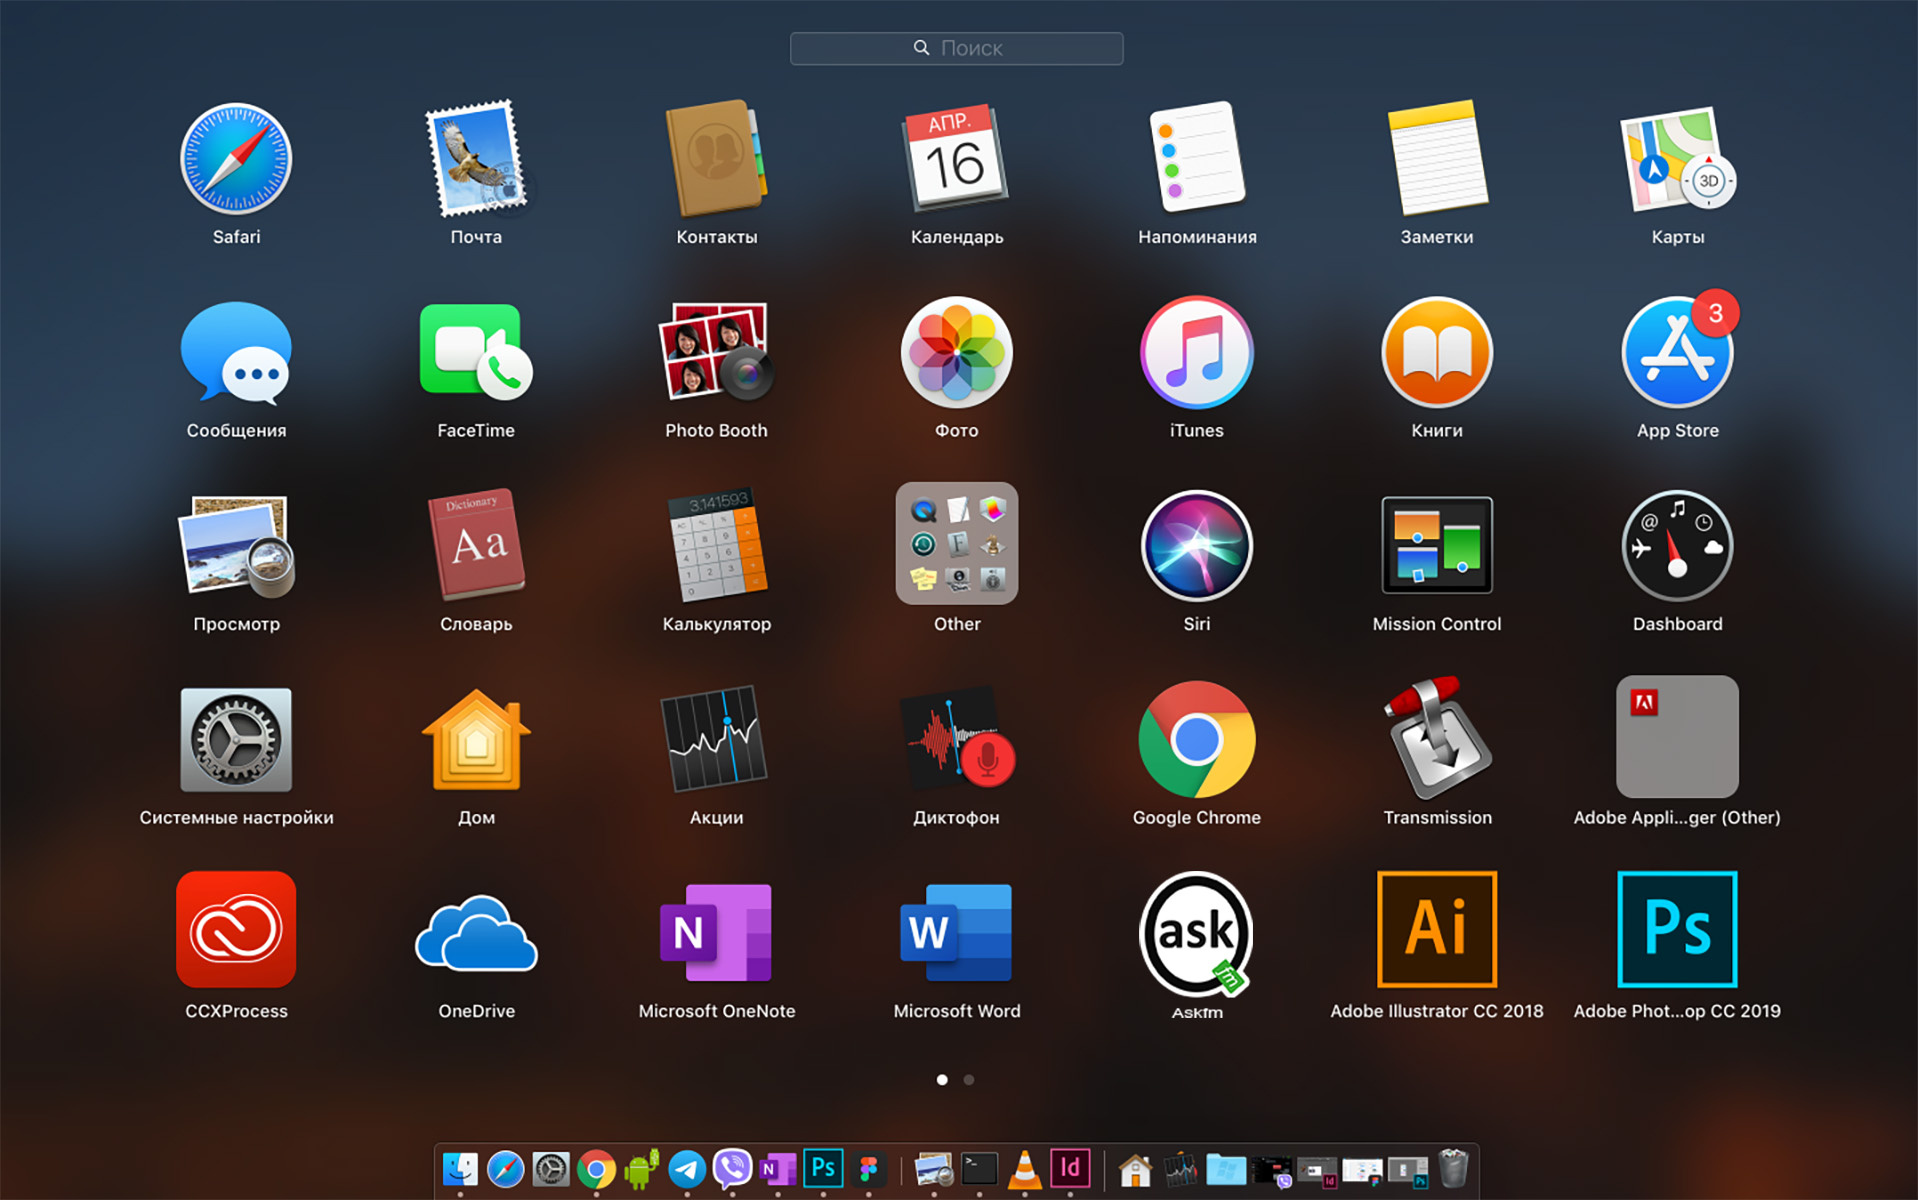Launch Dashboard
Image resolution: width=1918 pixels, height=1200 pixels.
[1677, 546]
